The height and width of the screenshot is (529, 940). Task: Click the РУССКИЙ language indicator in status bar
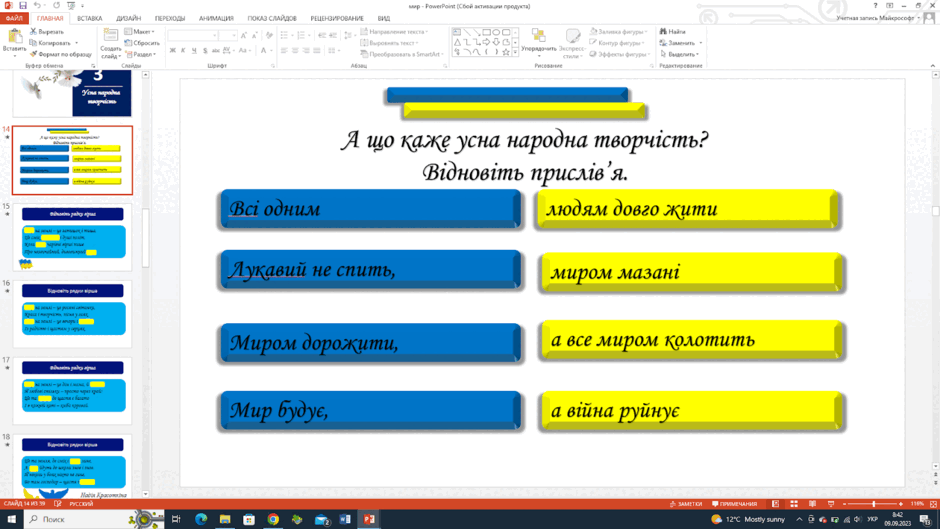click(x=82, y=504)
